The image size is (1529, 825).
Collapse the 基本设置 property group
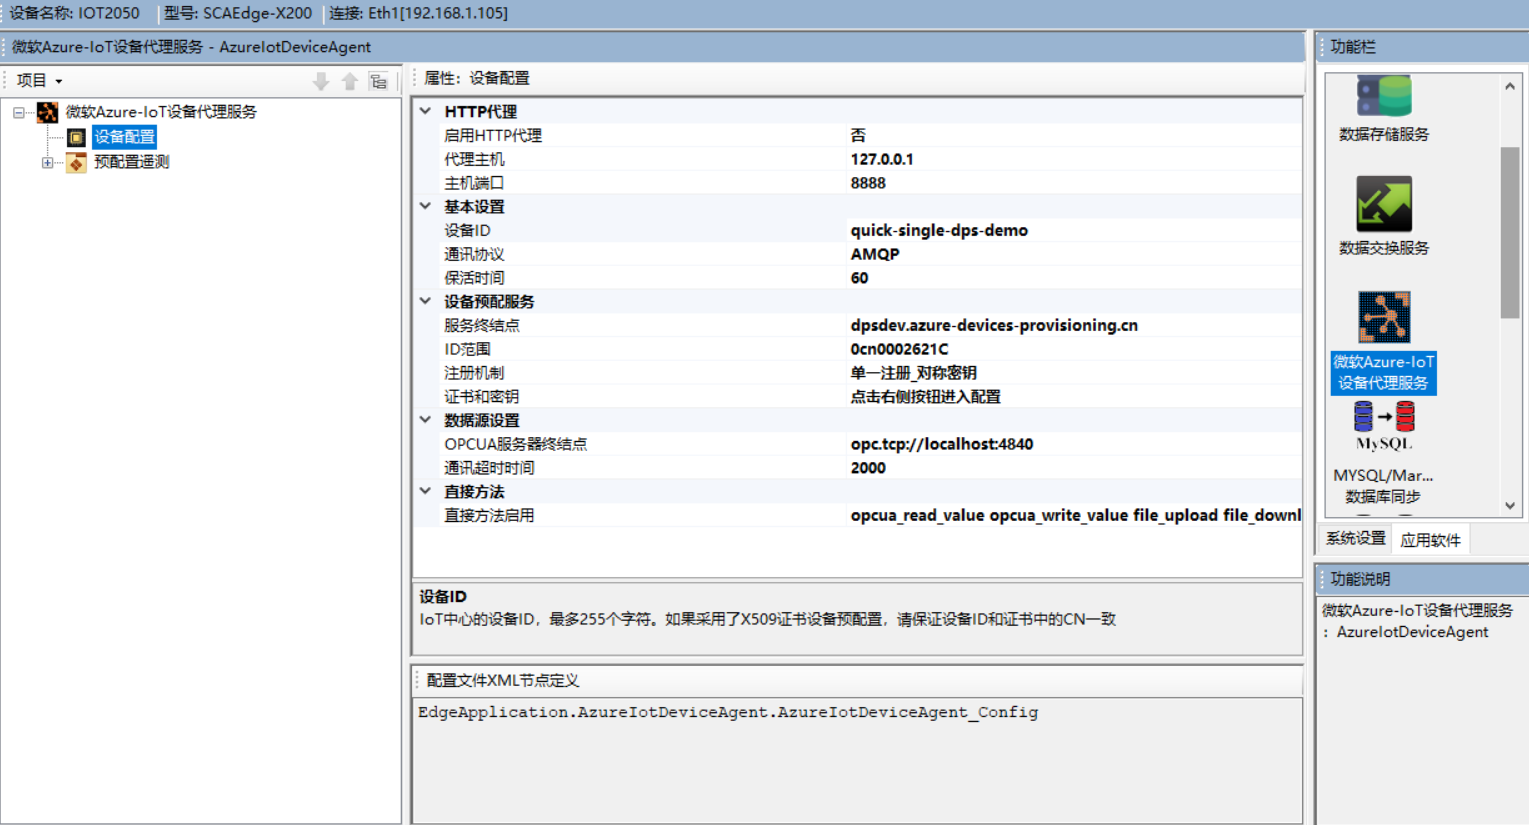pos(426,206)
